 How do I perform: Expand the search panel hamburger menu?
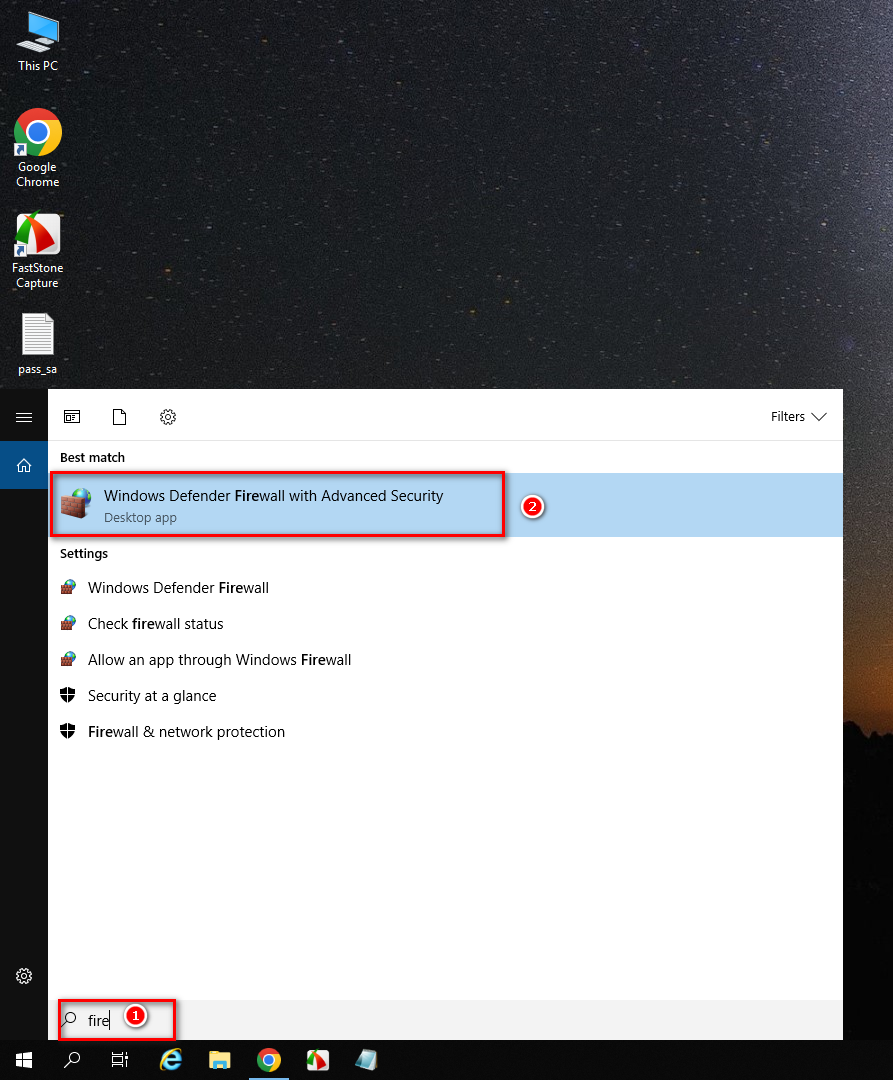point(24,417)
